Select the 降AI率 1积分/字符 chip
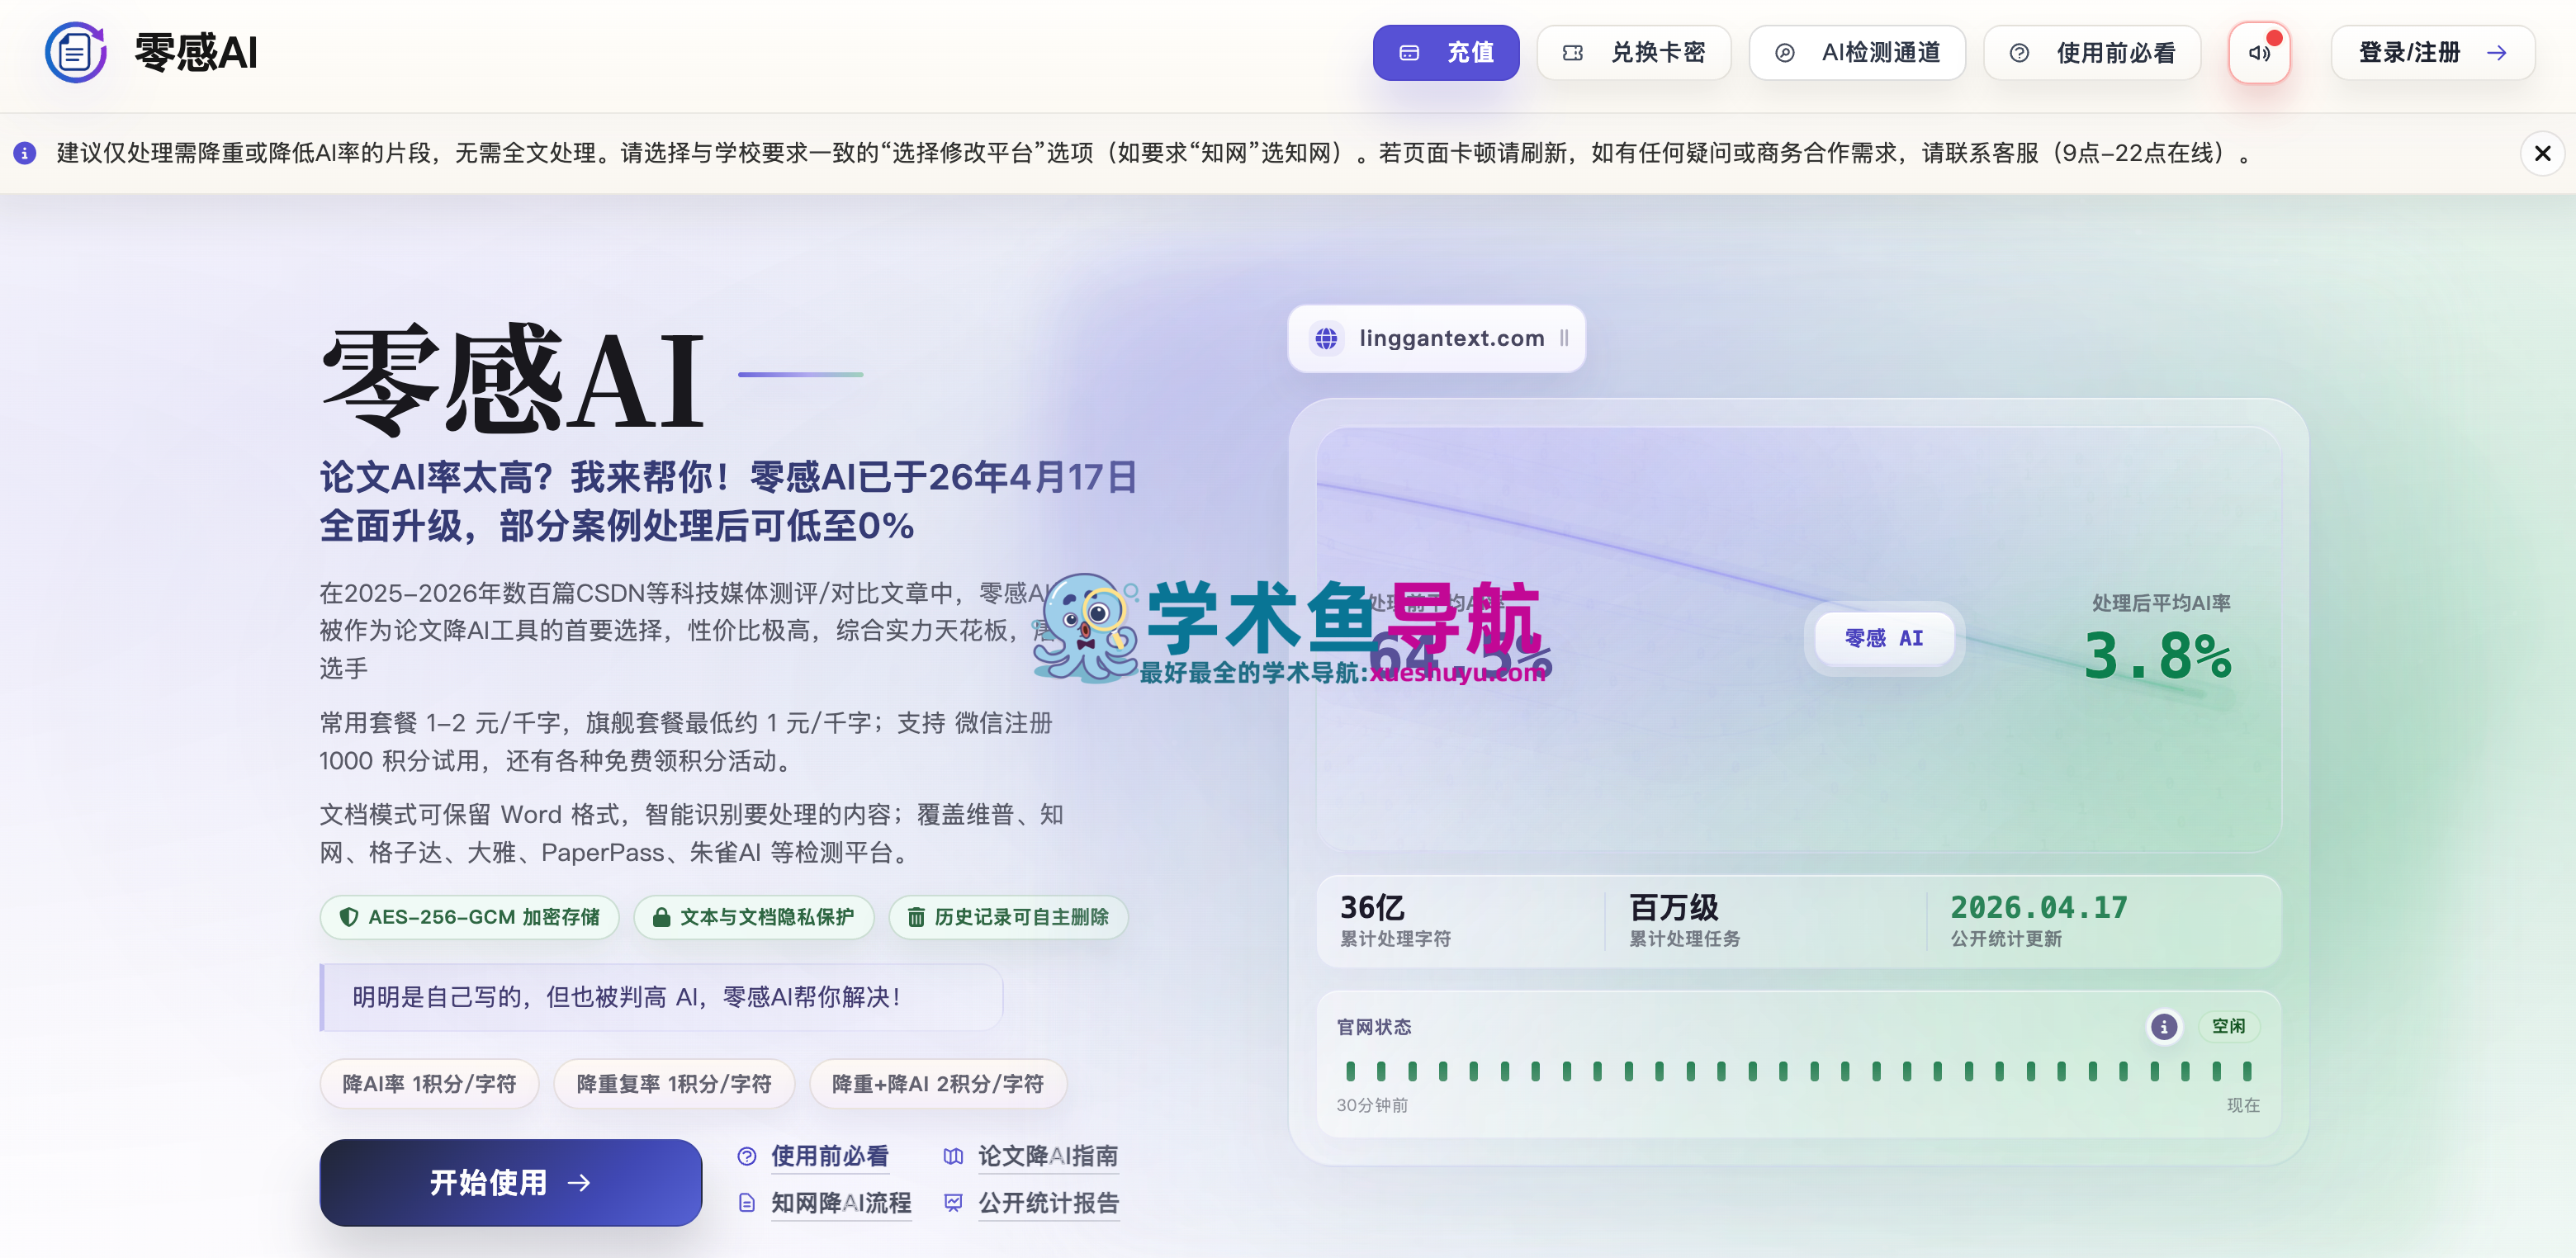The width and height of the screenshot is (2576, 1258). click(x=429, y=1084)
